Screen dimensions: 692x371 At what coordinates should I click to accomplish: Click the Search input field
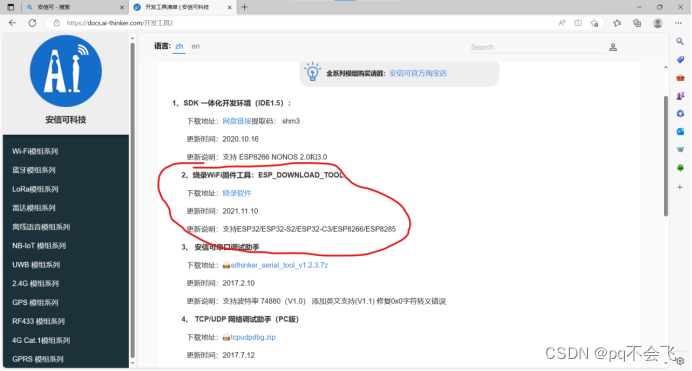click(538, 47)
